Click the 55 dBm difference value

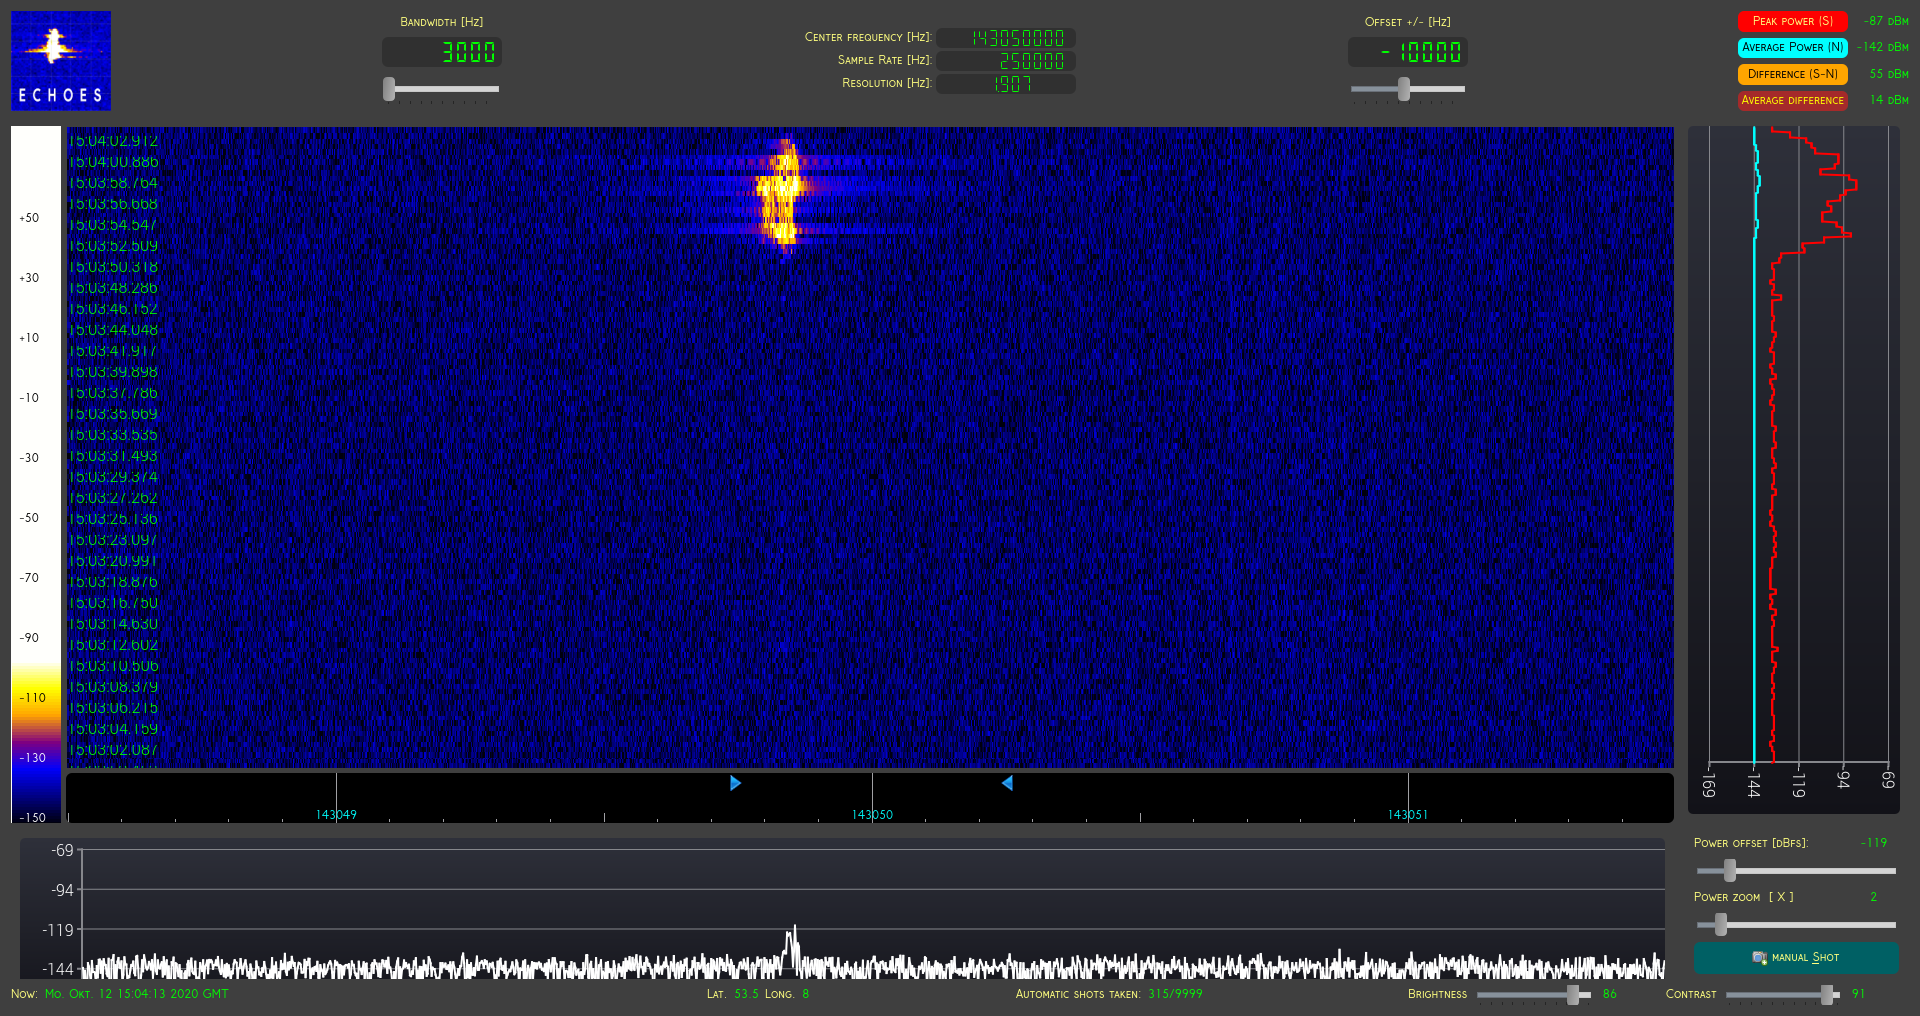click(1889, 74)
